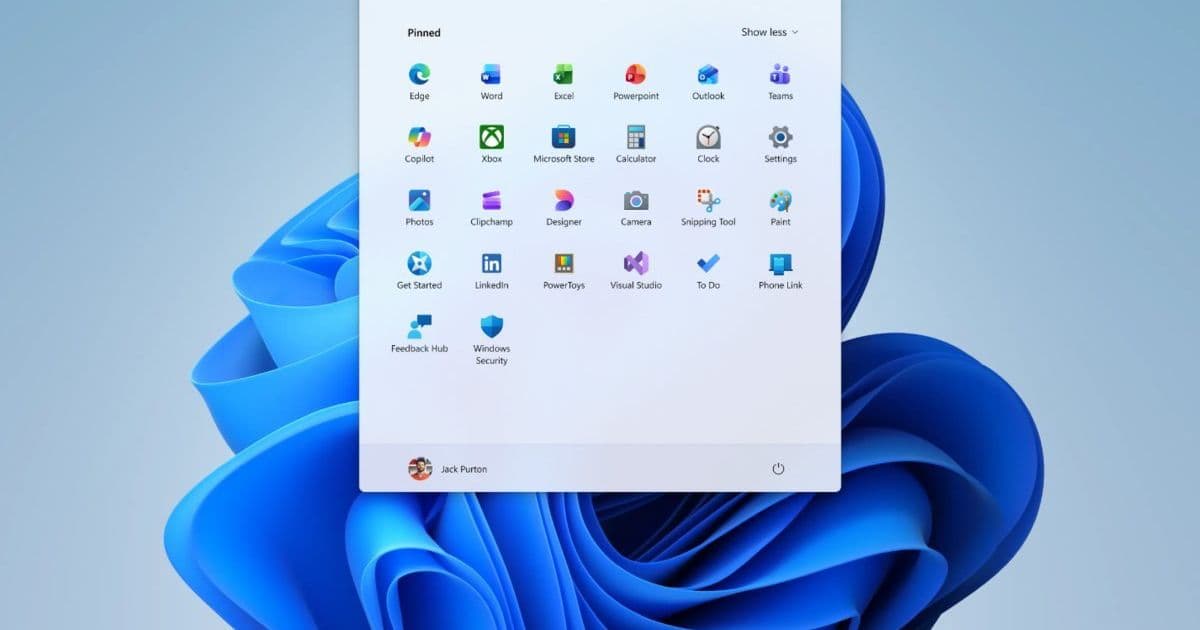
Task: Launch the Teams app icon
Action: [780, 74]
